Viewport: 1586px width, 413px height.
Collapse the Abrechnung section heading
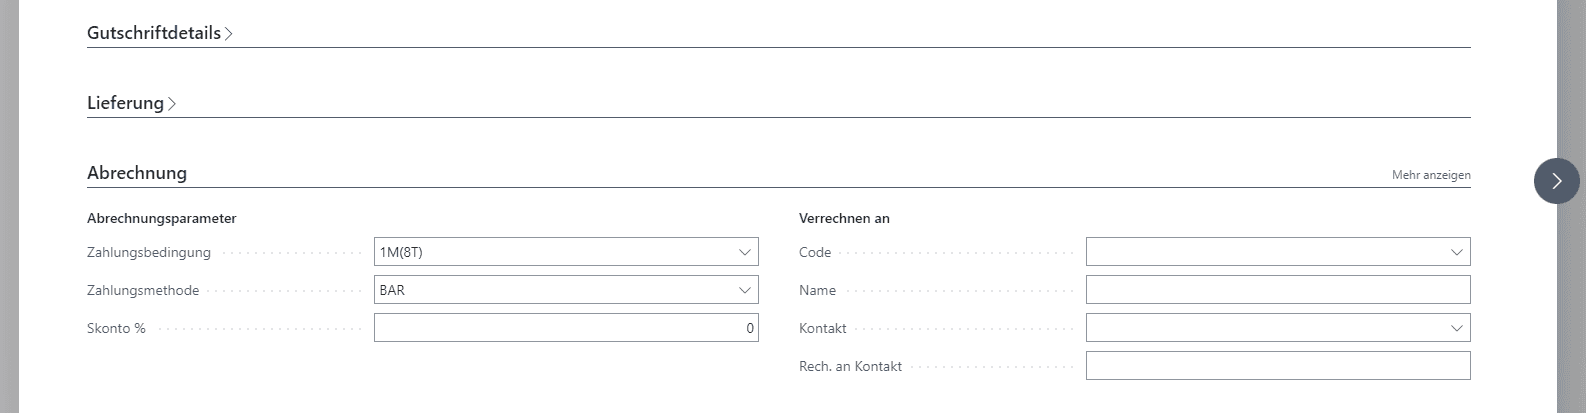[x=137, y=173]
